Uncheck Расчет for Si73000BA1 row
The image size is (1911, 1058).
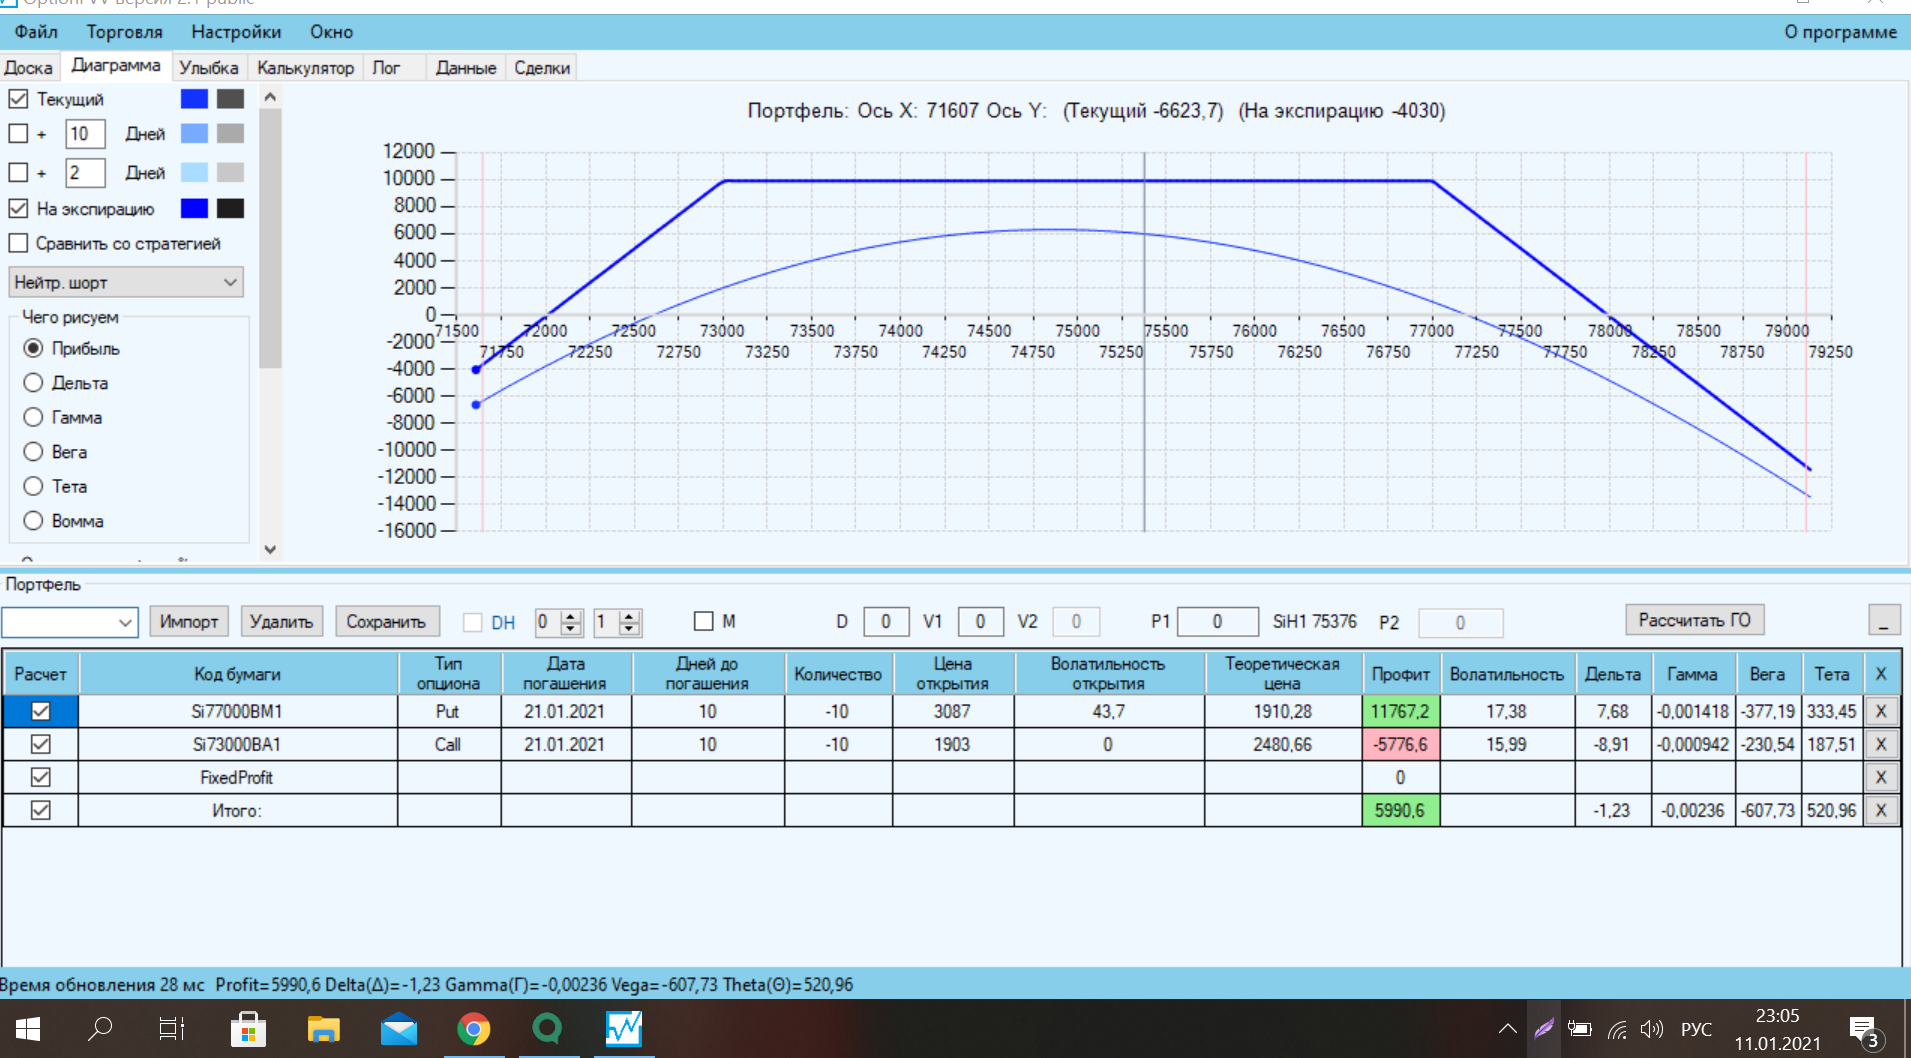click(40, 744)
